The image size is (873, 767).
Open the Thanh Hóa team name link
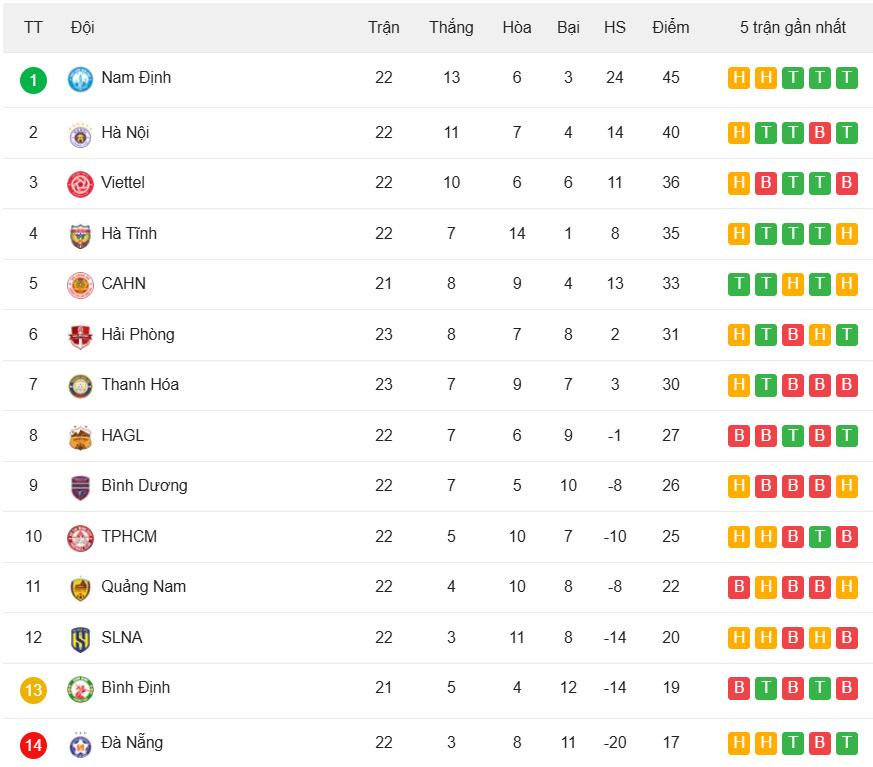tap(140, 384)
